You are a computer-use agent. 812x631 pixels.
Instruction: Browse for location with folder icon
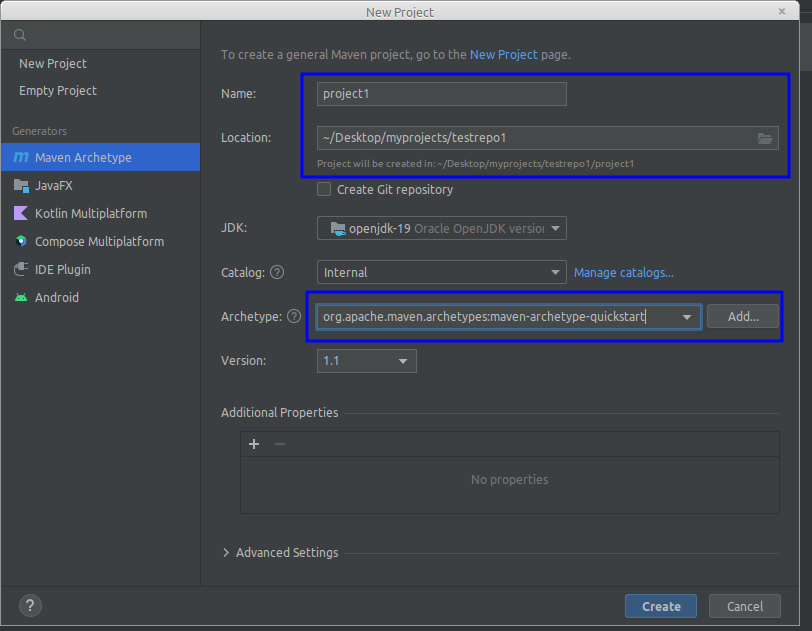tap(765, 138)
